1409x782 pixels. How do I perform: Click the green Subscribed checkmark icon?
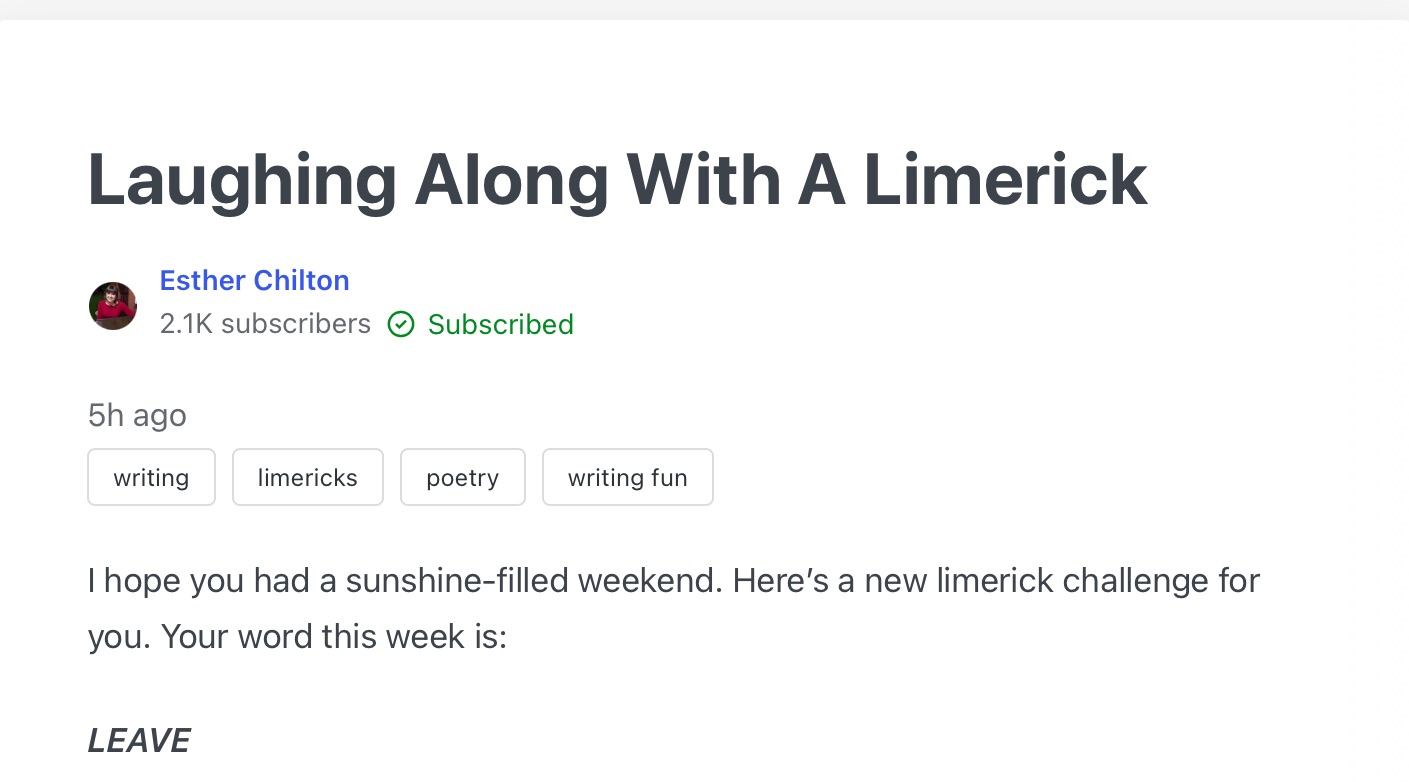[x=401, y=324]
